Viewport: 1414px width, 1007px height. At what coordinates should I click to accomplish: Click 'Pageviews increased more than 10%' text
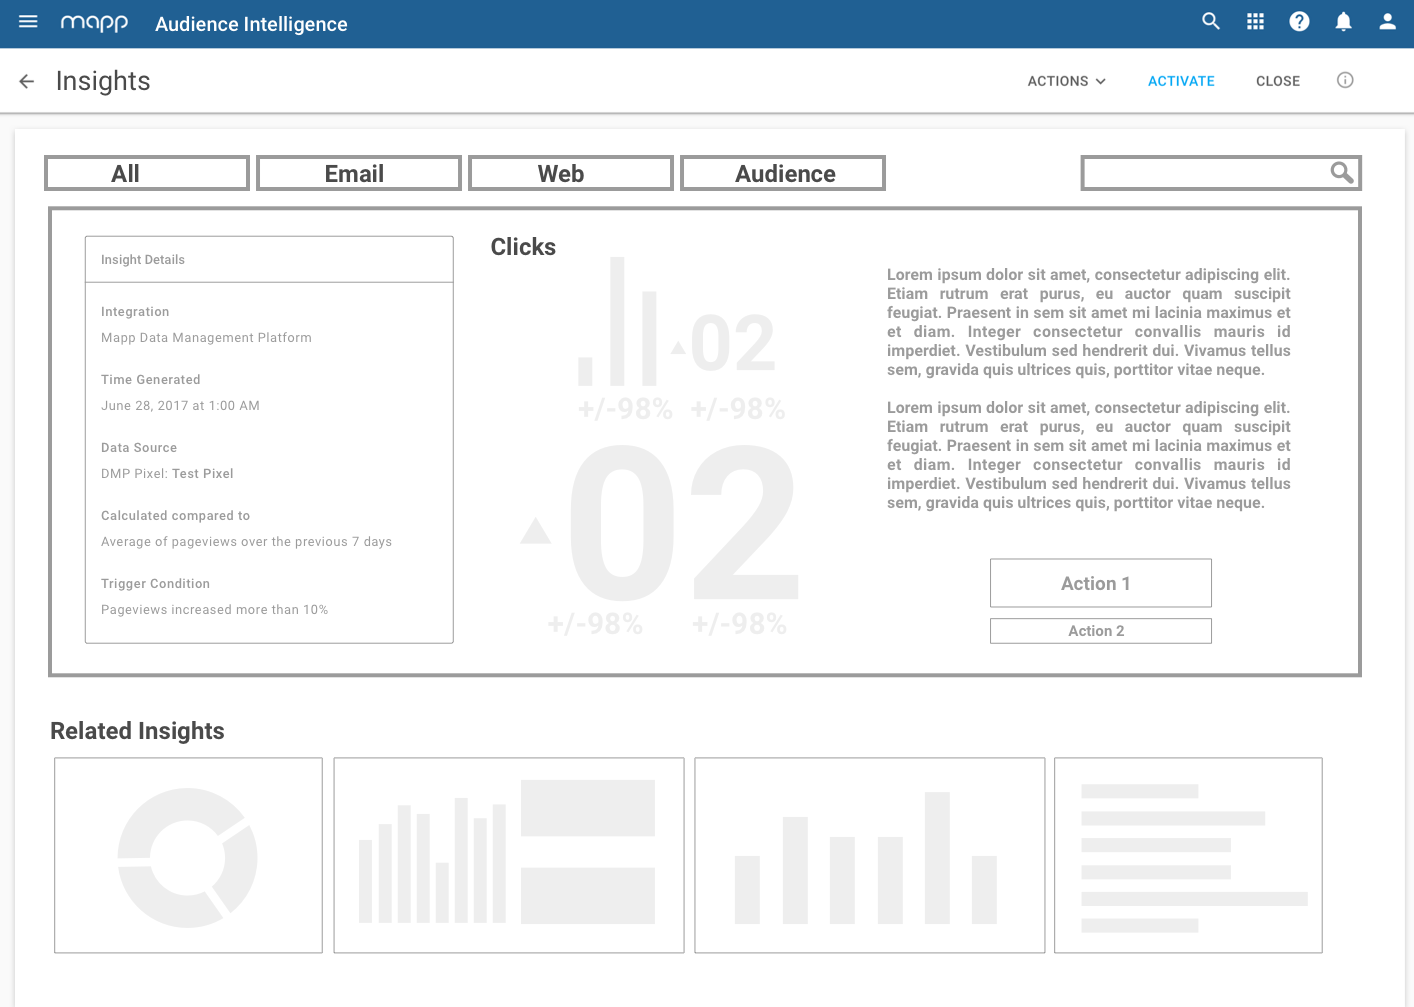pos(214,610)
